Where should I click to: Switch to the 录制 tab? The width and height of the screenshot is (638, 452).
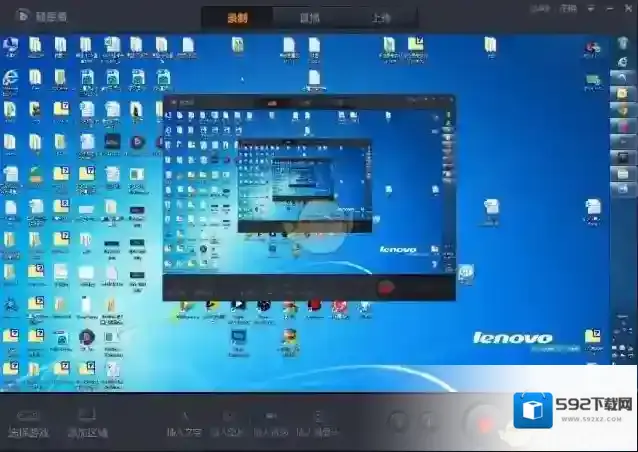tap(237, 17)
